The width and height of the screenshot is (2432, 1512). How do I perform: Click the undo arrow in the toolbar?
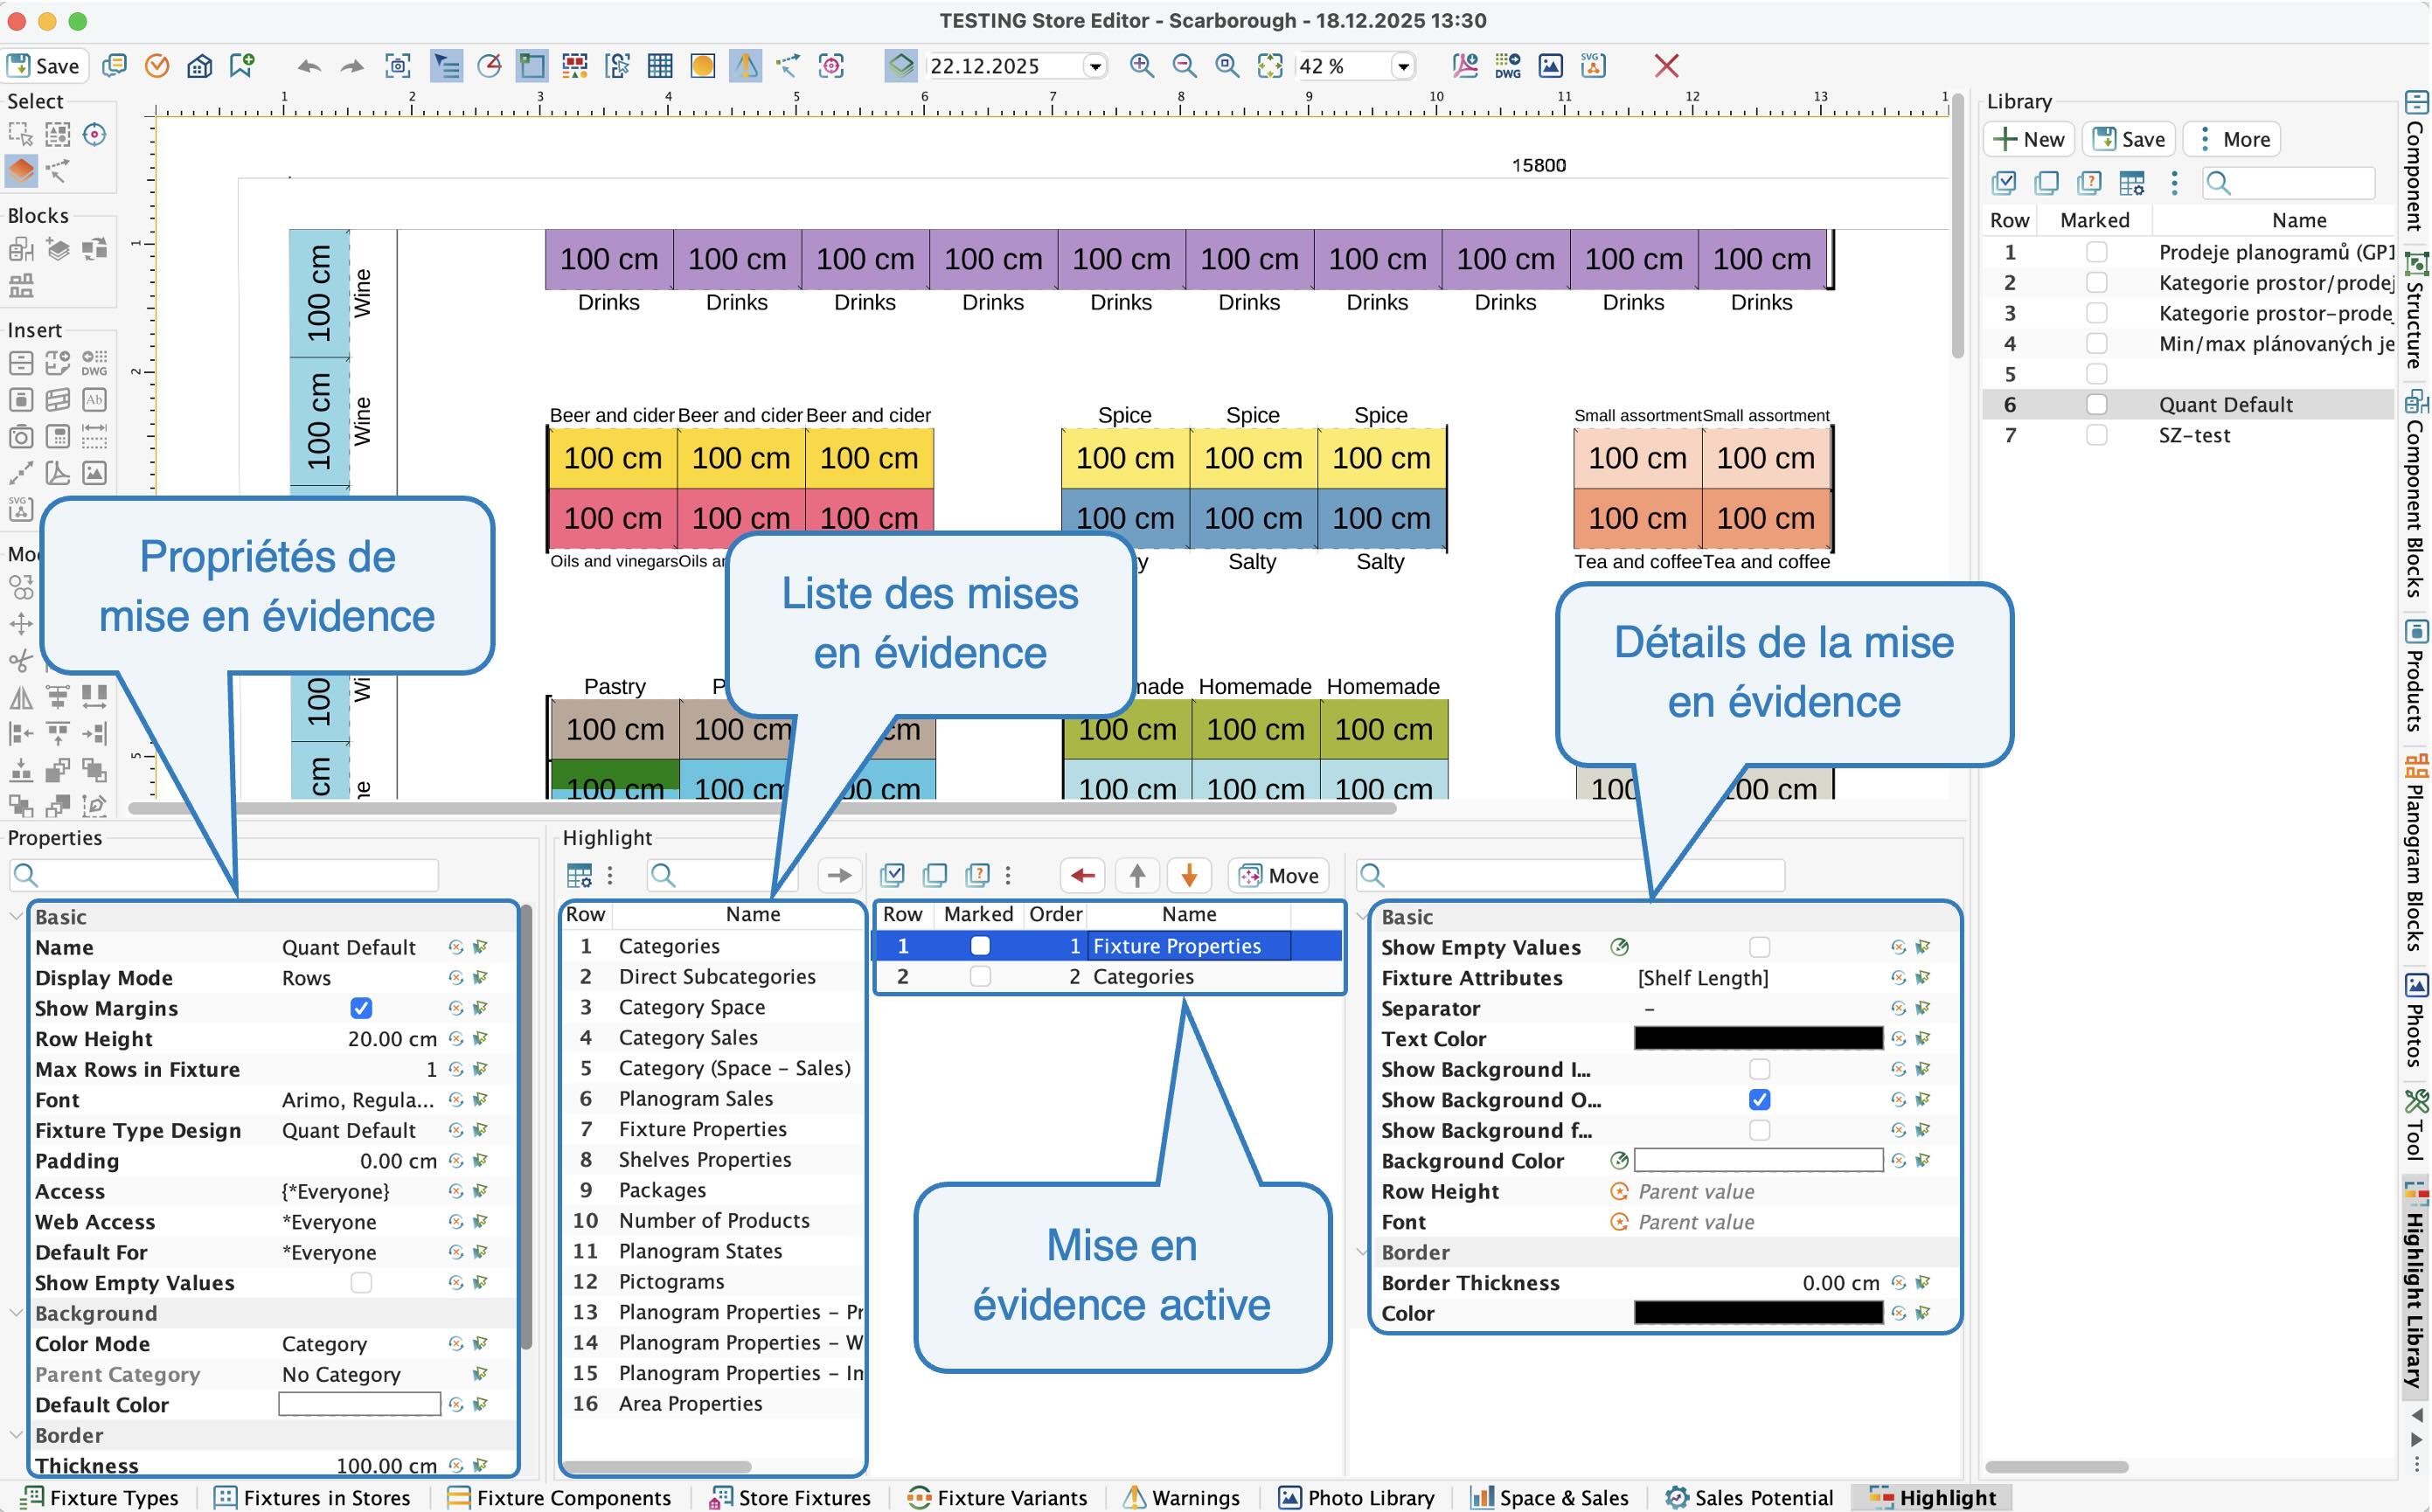pyautogui.click(x=309, y=67)
